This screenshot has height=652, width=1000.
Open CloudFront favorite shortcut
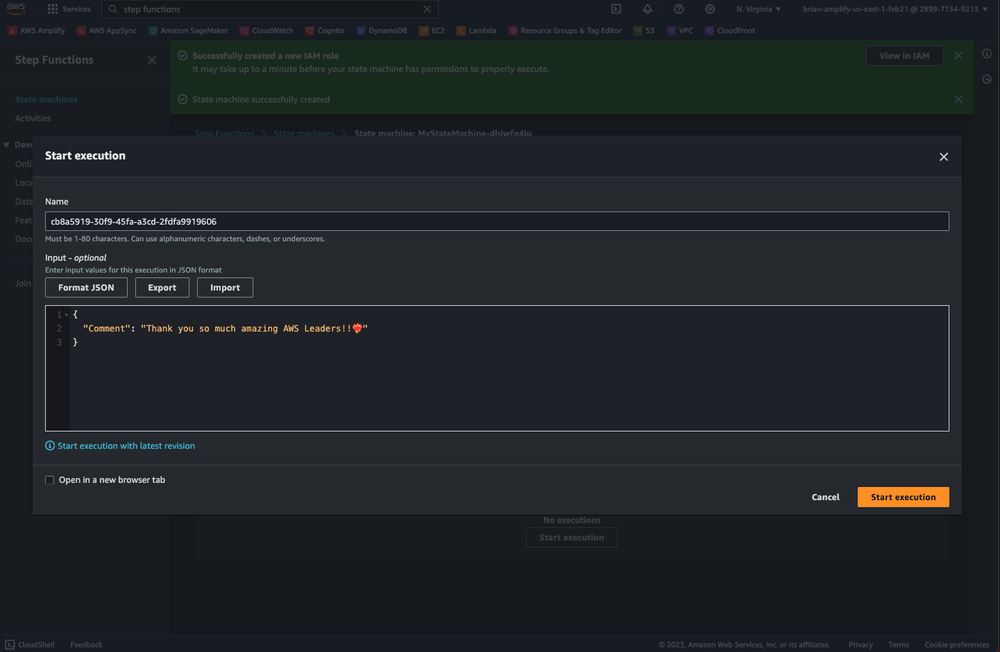730,31
